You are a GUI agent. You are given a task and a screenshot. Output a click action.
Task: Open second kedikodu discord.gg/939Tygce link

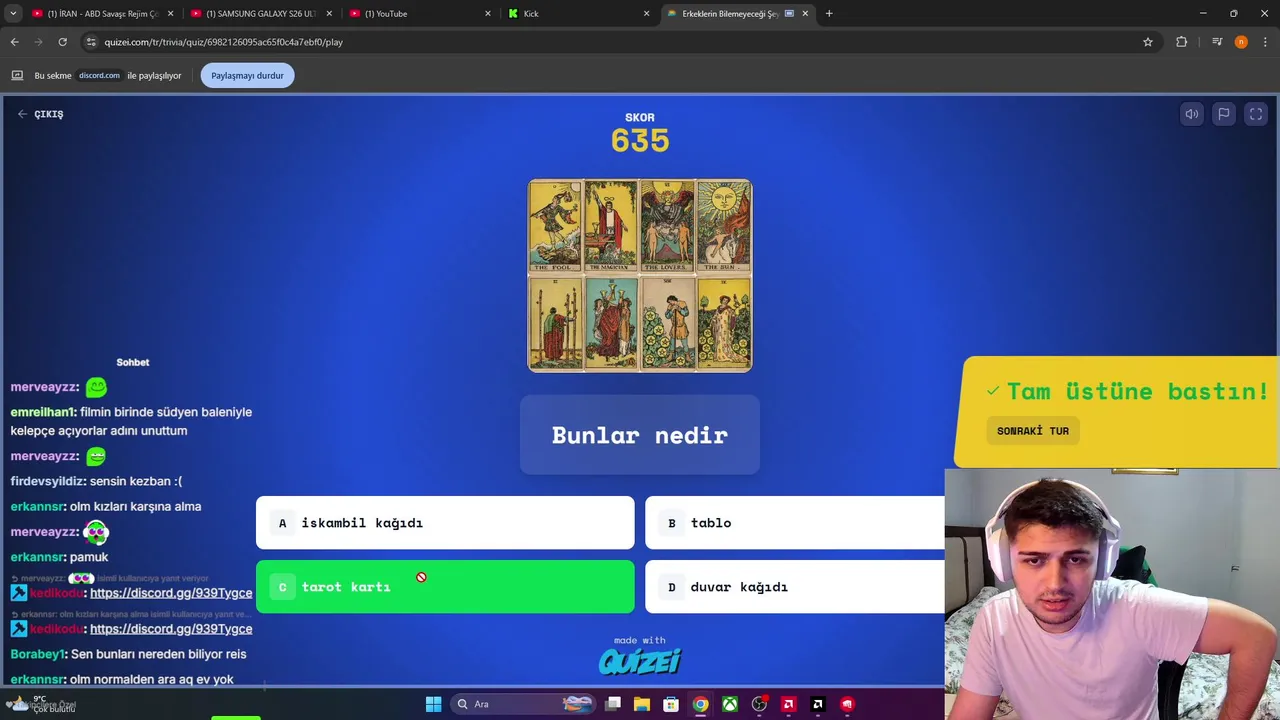pos(171,629)
